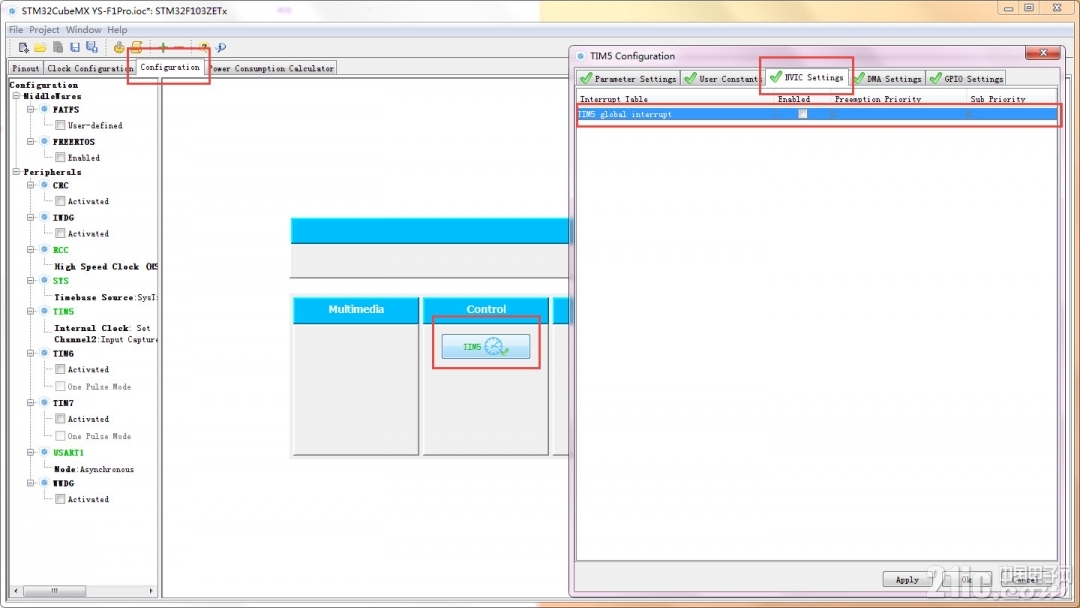This screenshot has height=608, width=1080.
Task: Click the blue node icon beside IWDG
Action: (x=44, y=218)
